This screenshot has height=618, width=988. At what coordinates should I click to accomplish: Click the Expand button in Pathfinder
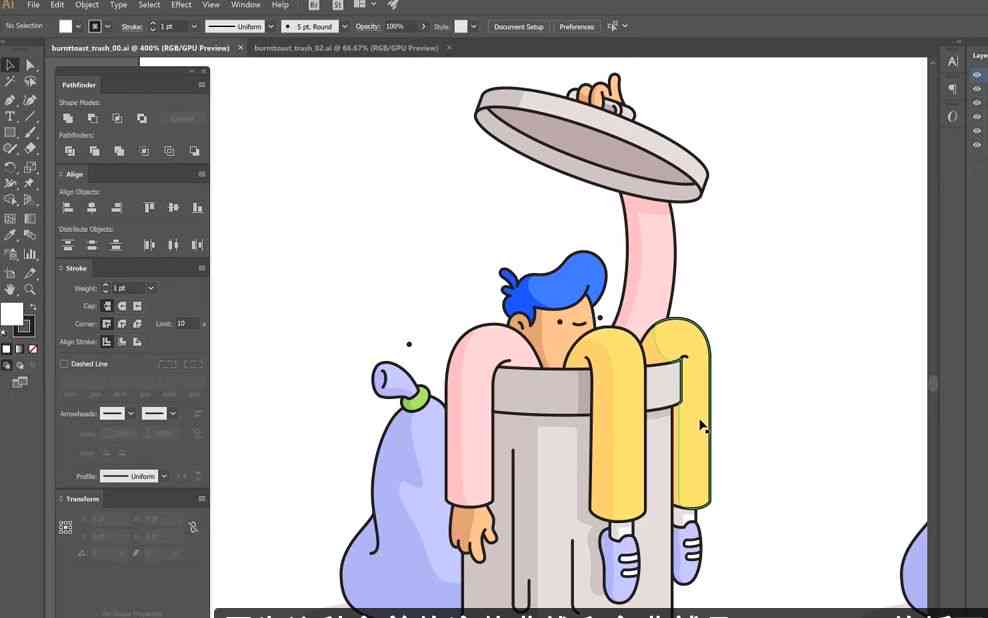click(183, 118)
